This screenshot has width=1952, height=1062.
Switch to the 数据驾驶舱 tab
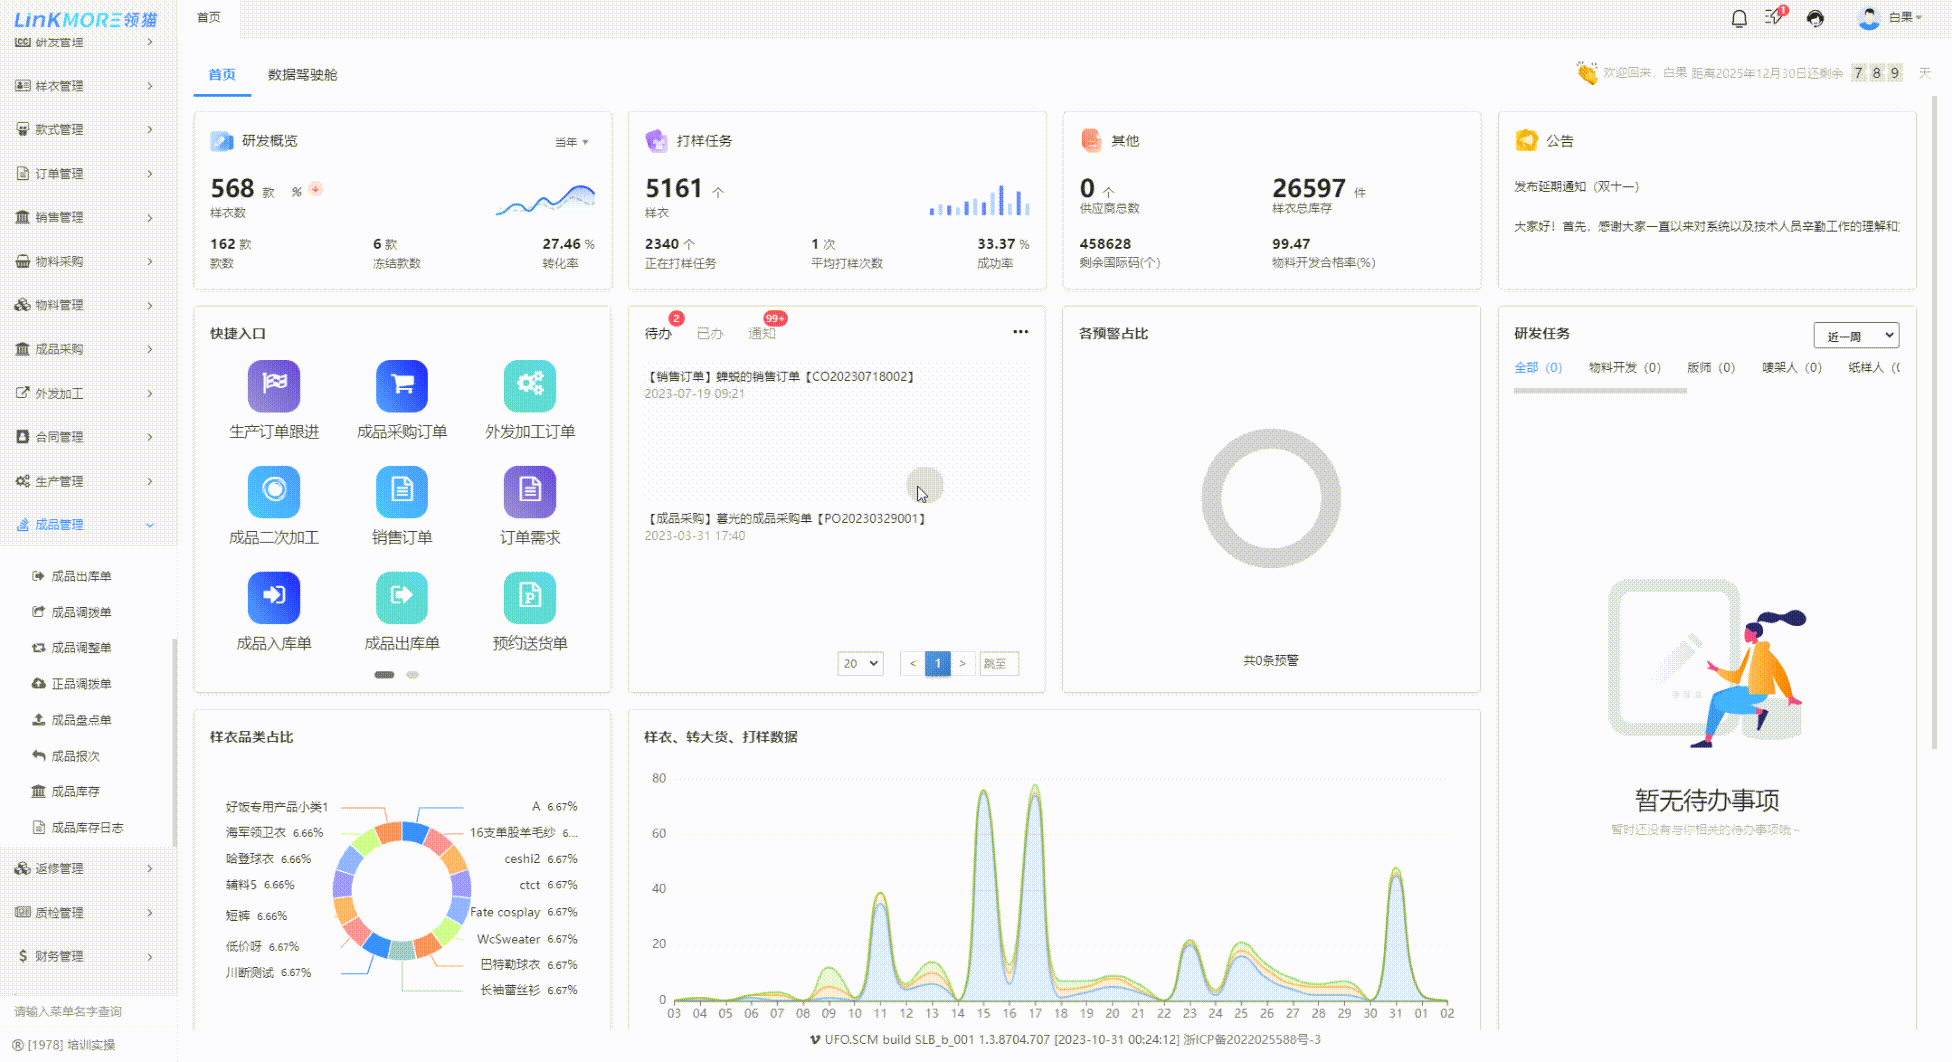302,75
